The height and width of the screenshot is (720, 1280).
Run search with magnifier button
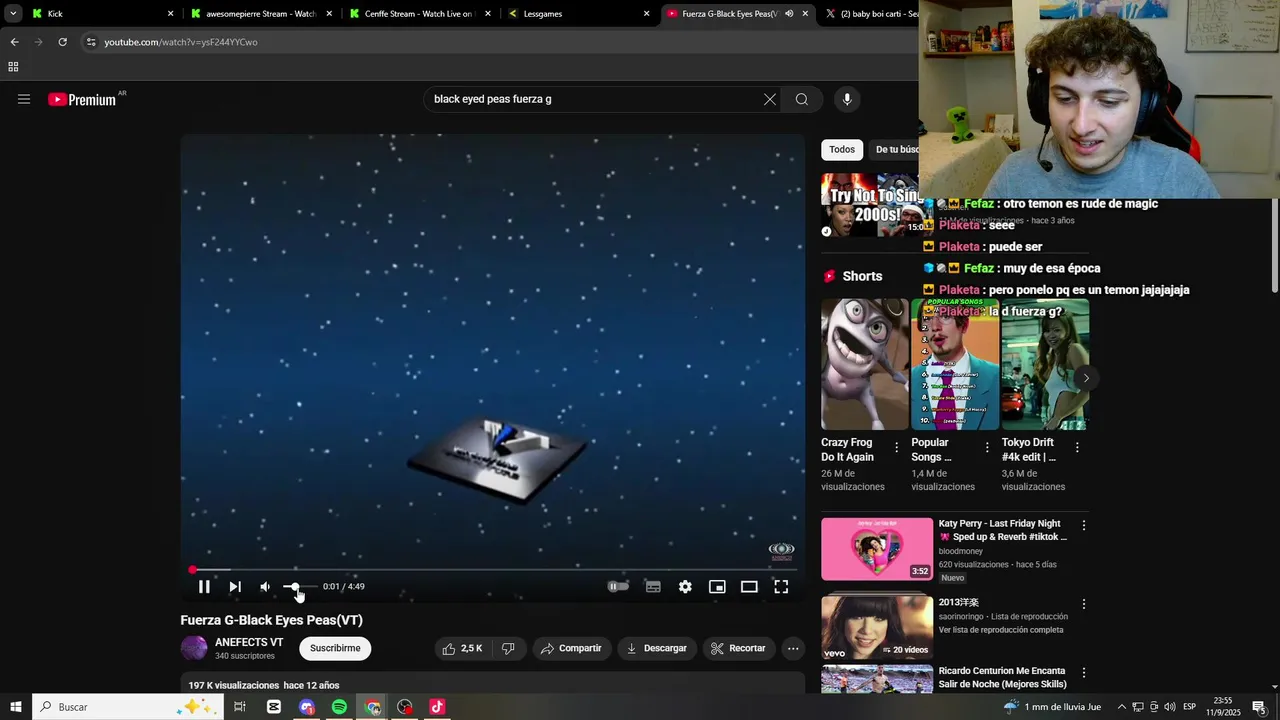click(802, 99)
